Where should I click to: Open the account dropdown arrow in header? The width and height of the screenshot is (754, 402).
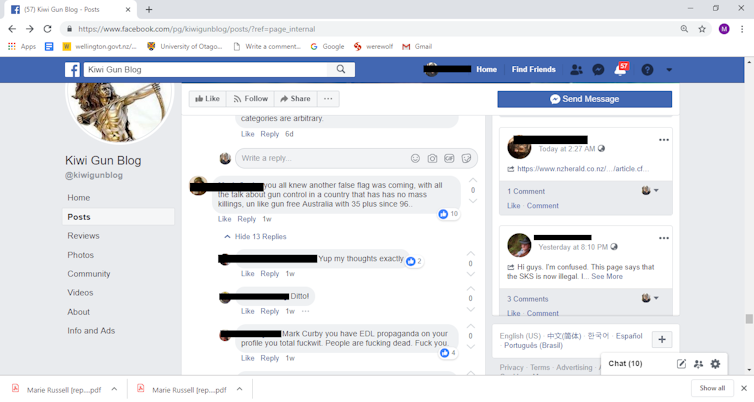click(x=669, y=70)
